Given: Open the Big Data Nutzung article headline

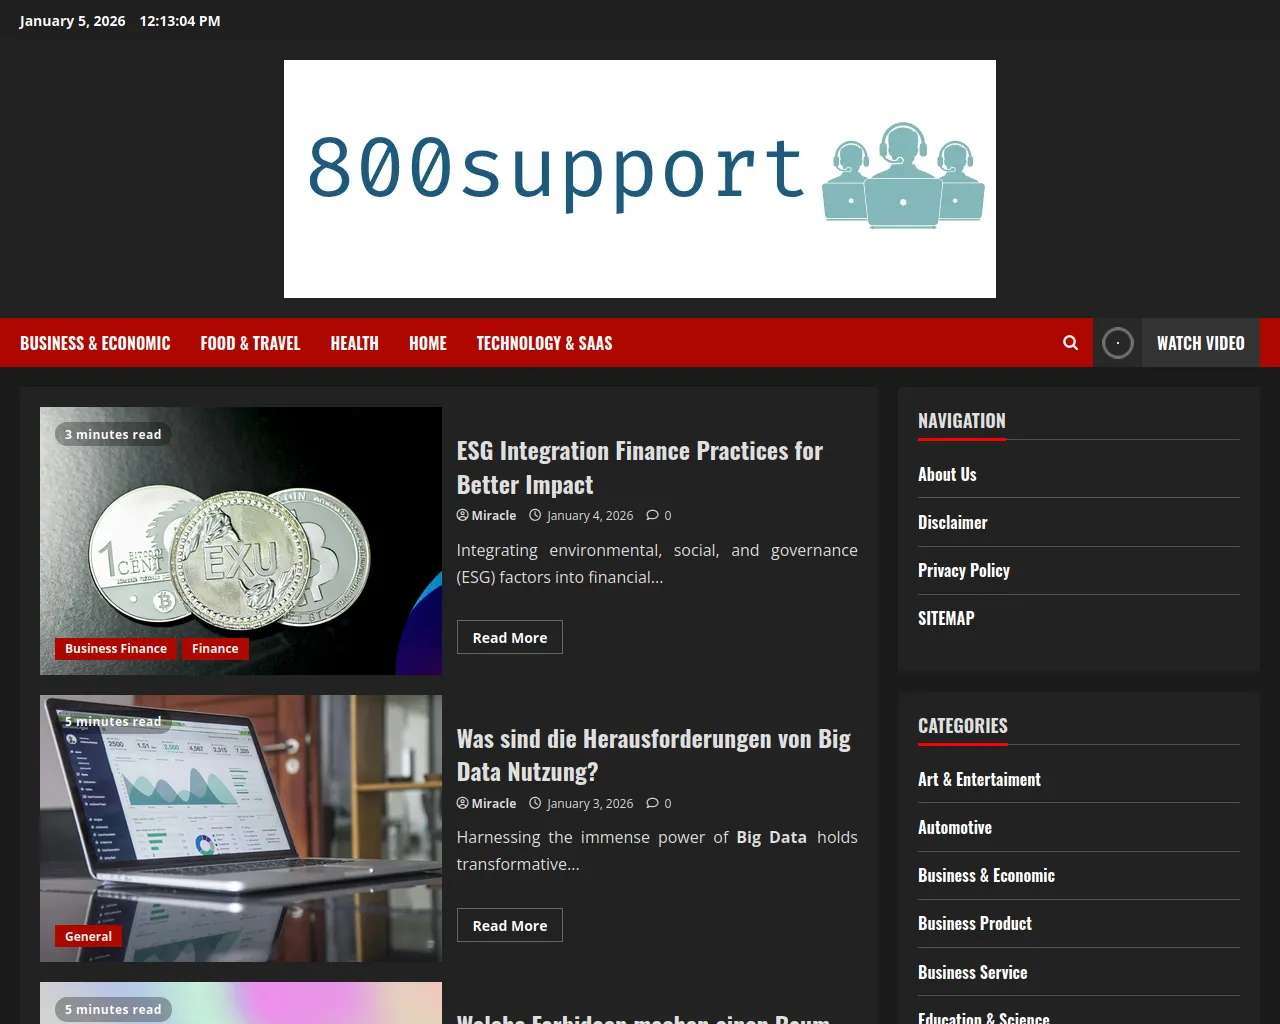Looking at the screenshot, I should pyautogui.click(x=654, y=755).
